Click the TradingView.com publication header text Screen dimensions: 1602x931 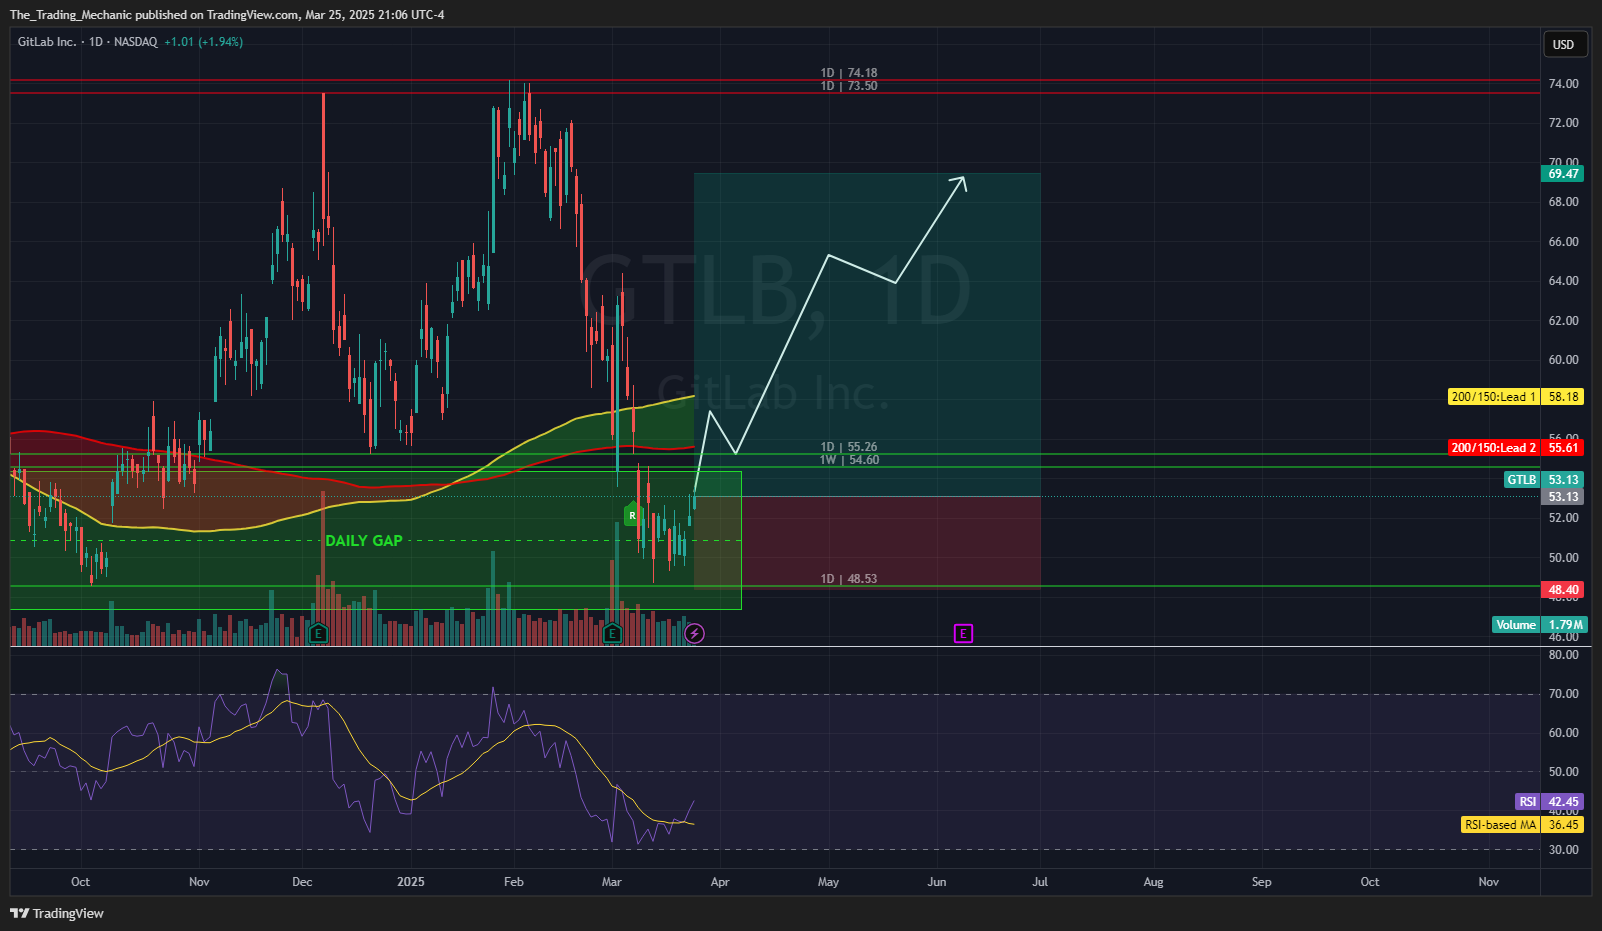(227, 15)
